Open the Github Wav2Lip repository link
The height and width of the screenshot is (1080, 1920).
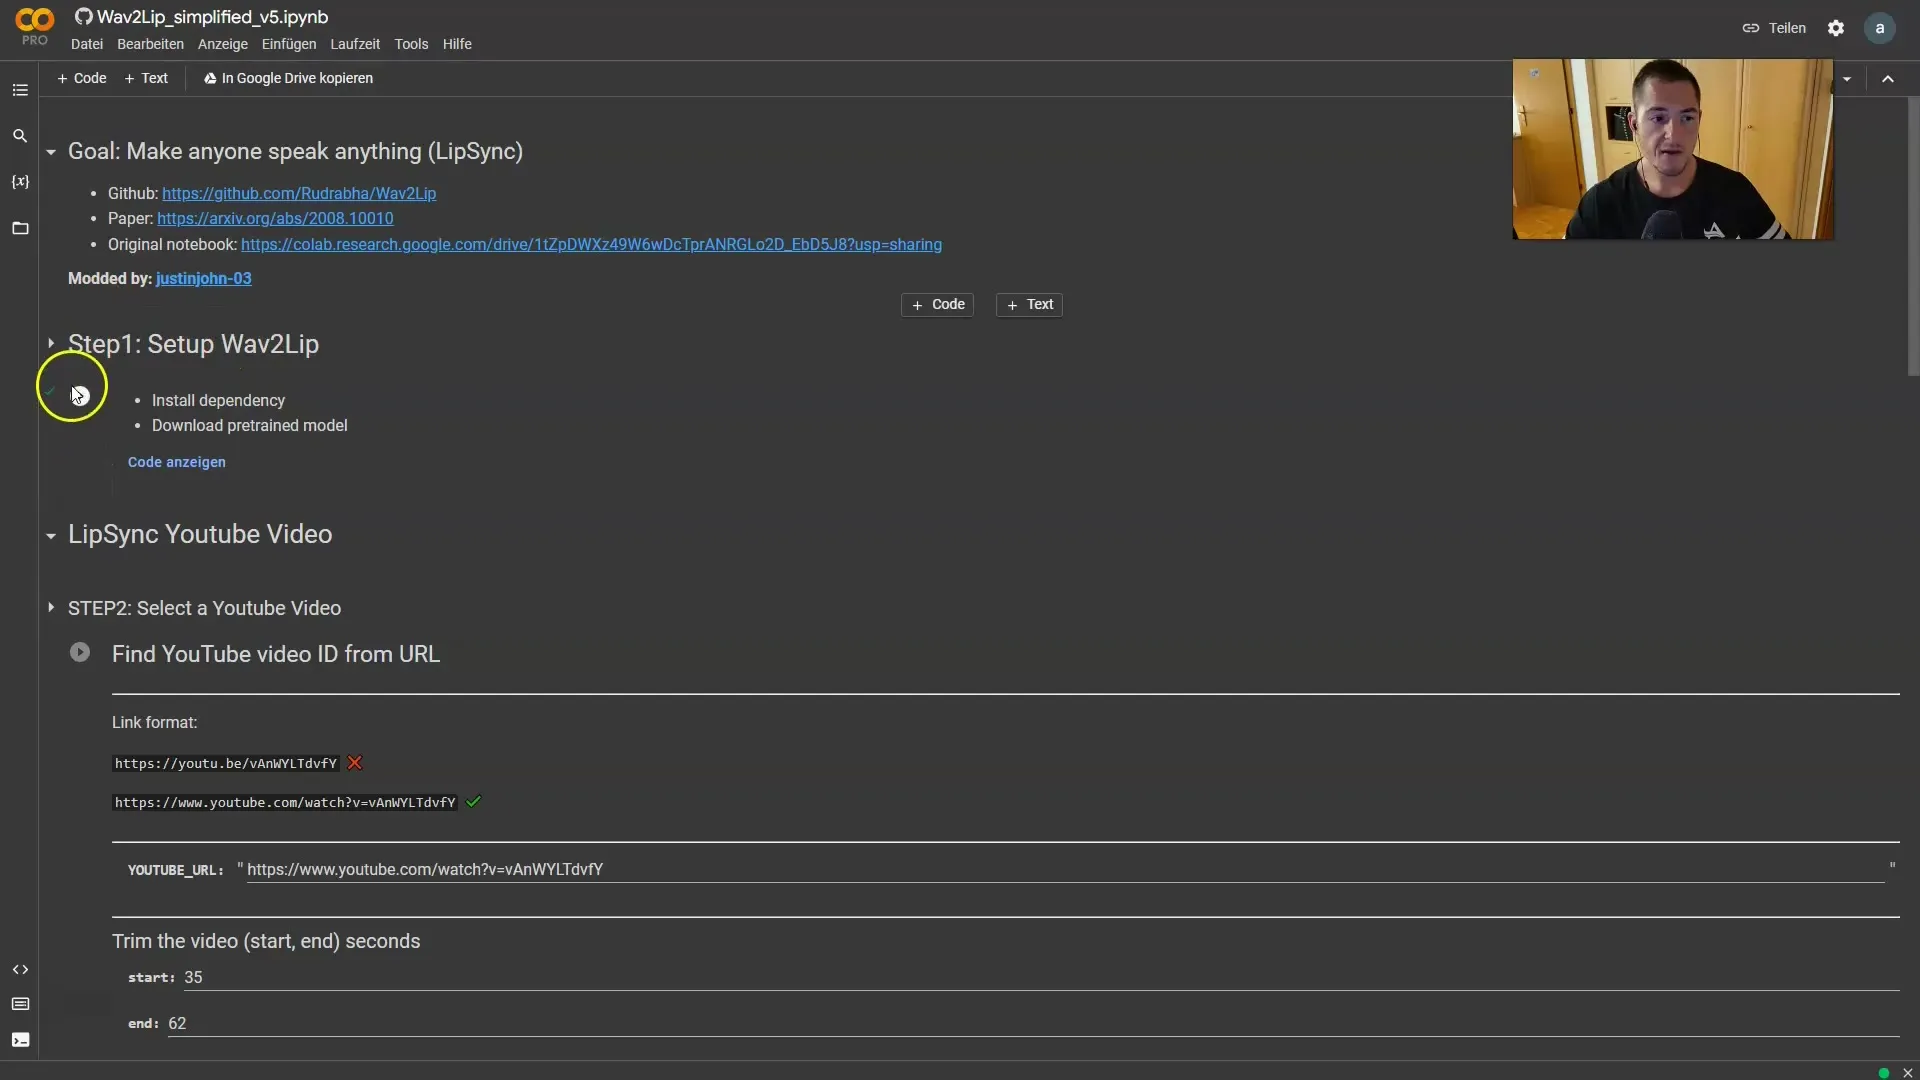[x=298, y=194]
